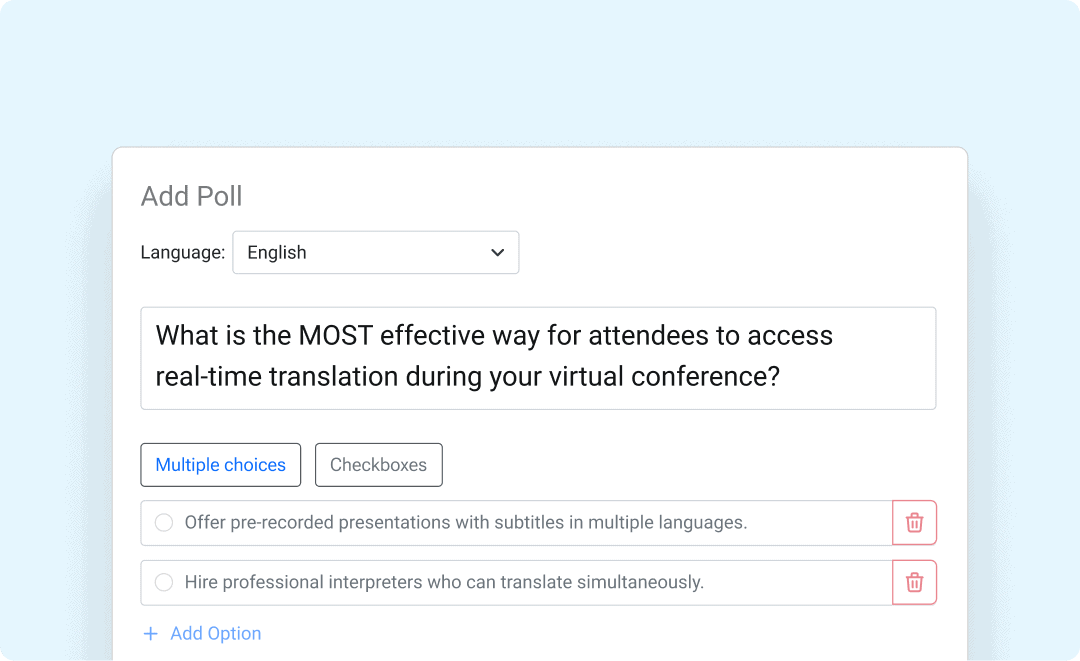Open the language dropdown showing English
Image resolution: width=1080 pixels, height=661 pixels.
376,252
